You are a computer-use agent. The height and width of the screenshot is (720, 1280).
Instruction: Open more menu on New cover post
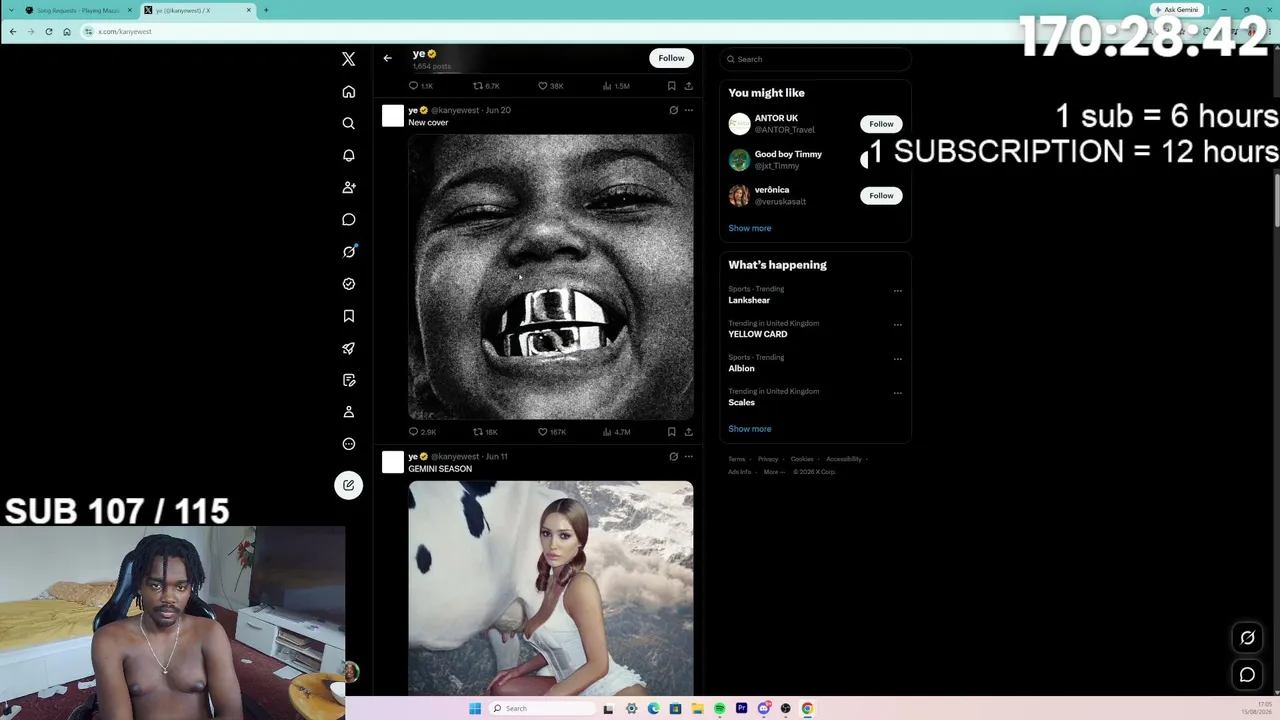pos(688,110)
